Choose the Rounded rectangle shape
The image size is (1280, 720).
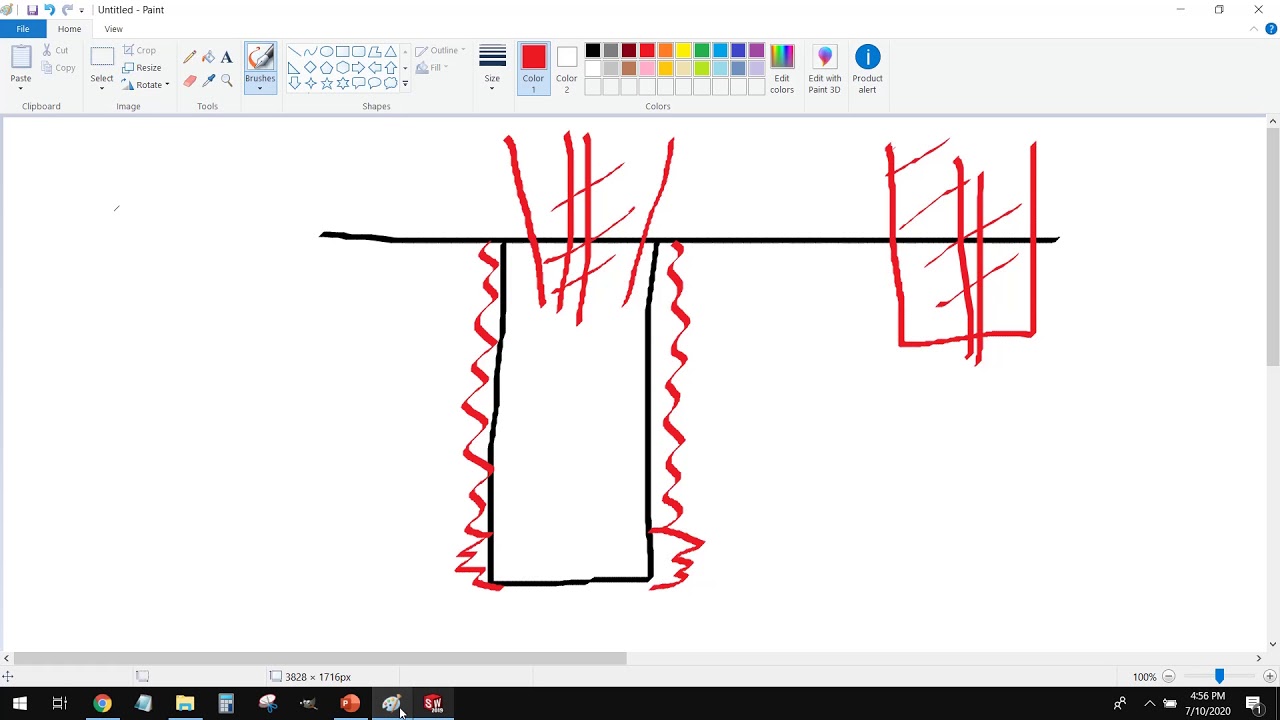click(358, 52)
